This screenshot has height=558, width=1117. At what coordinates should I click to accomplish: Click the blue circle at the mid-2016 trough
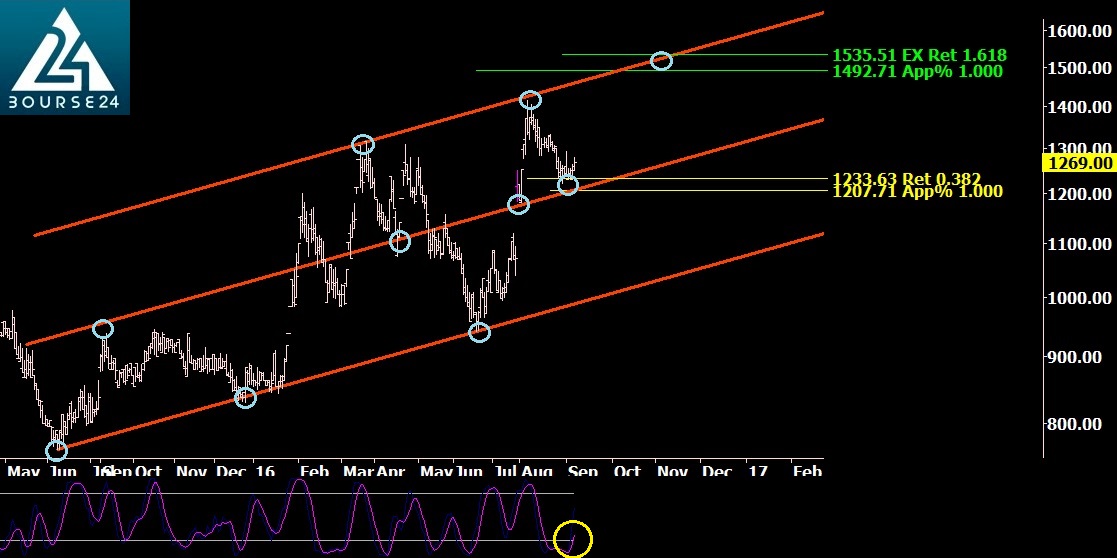pos(480,332)
